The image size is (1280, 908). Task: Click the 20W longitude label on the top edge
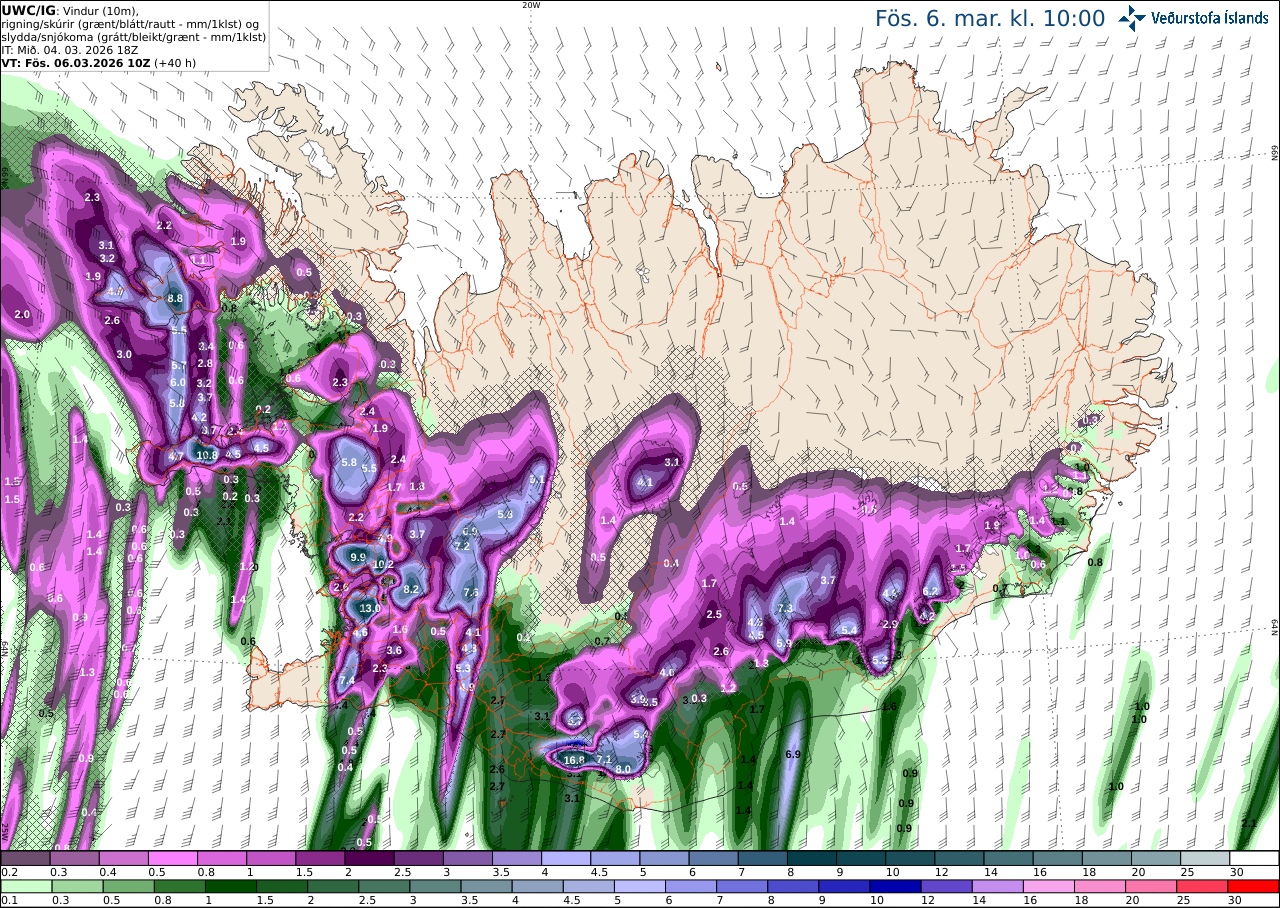(x=531, y=5)
